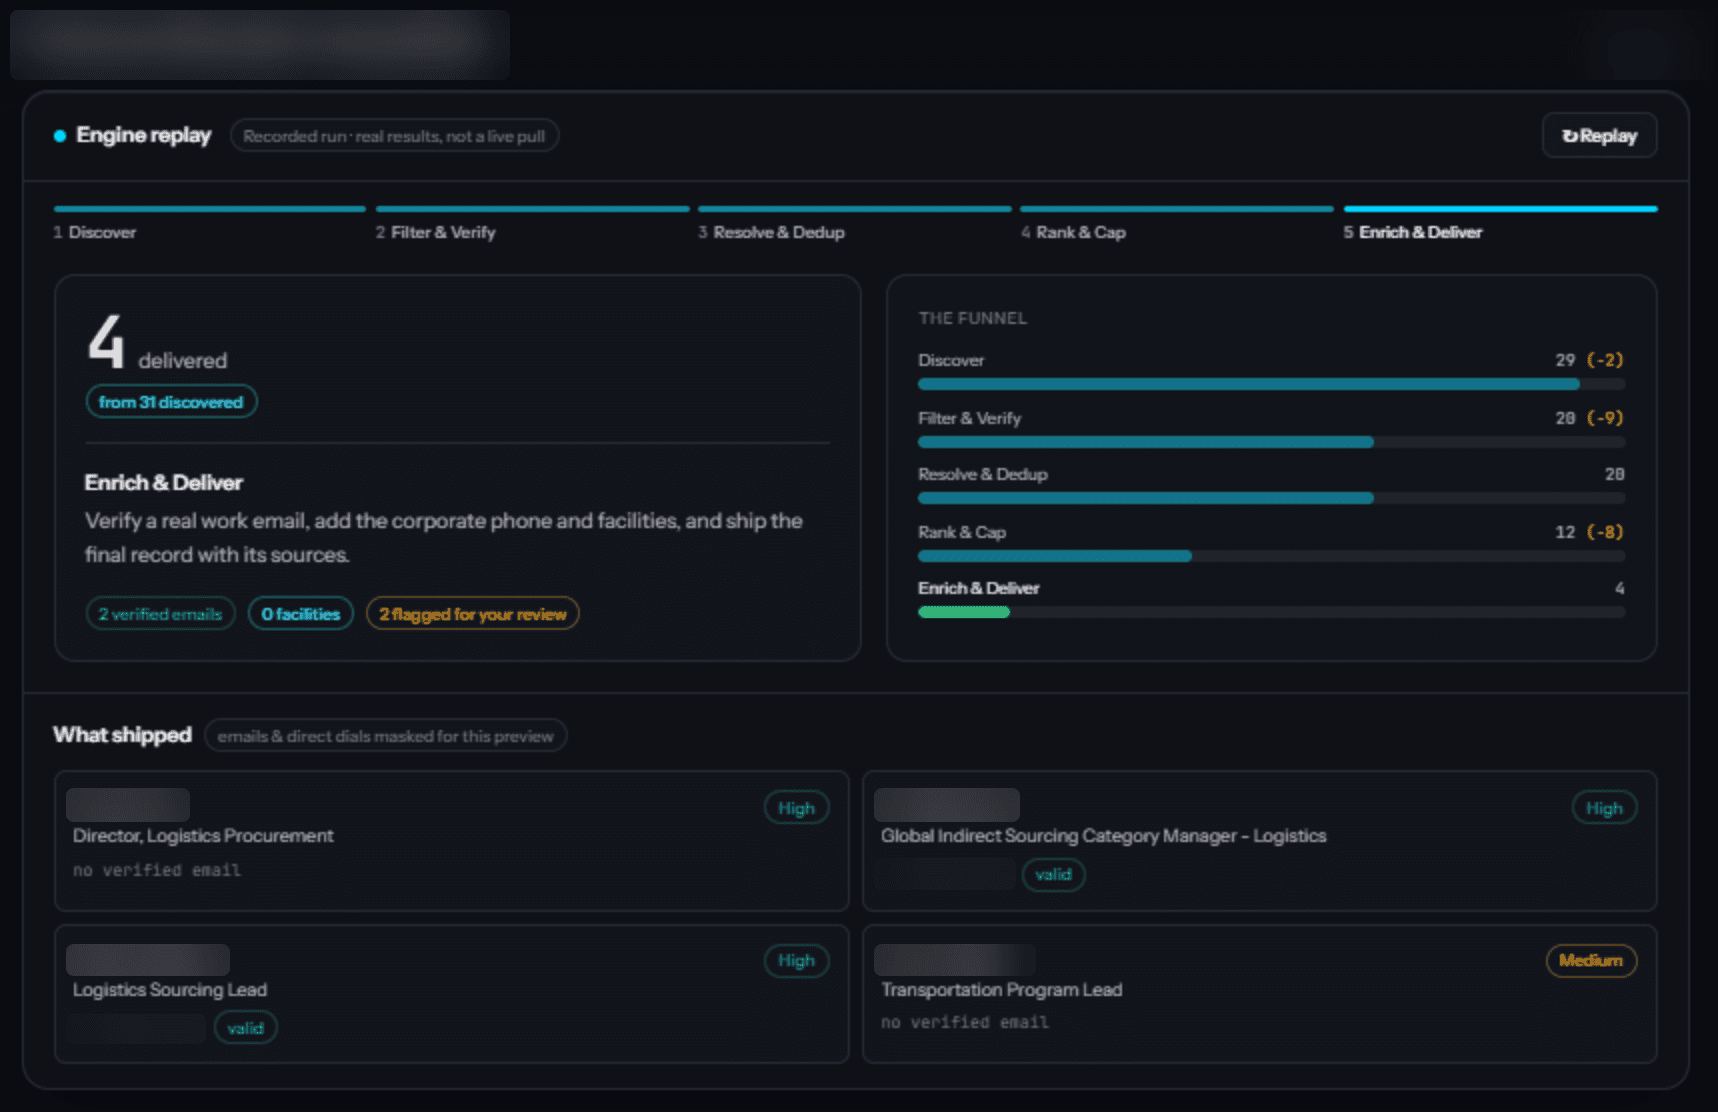Click the Replay button
The height and width of the screenshot is (1112, 1718).
point(1599,135)
